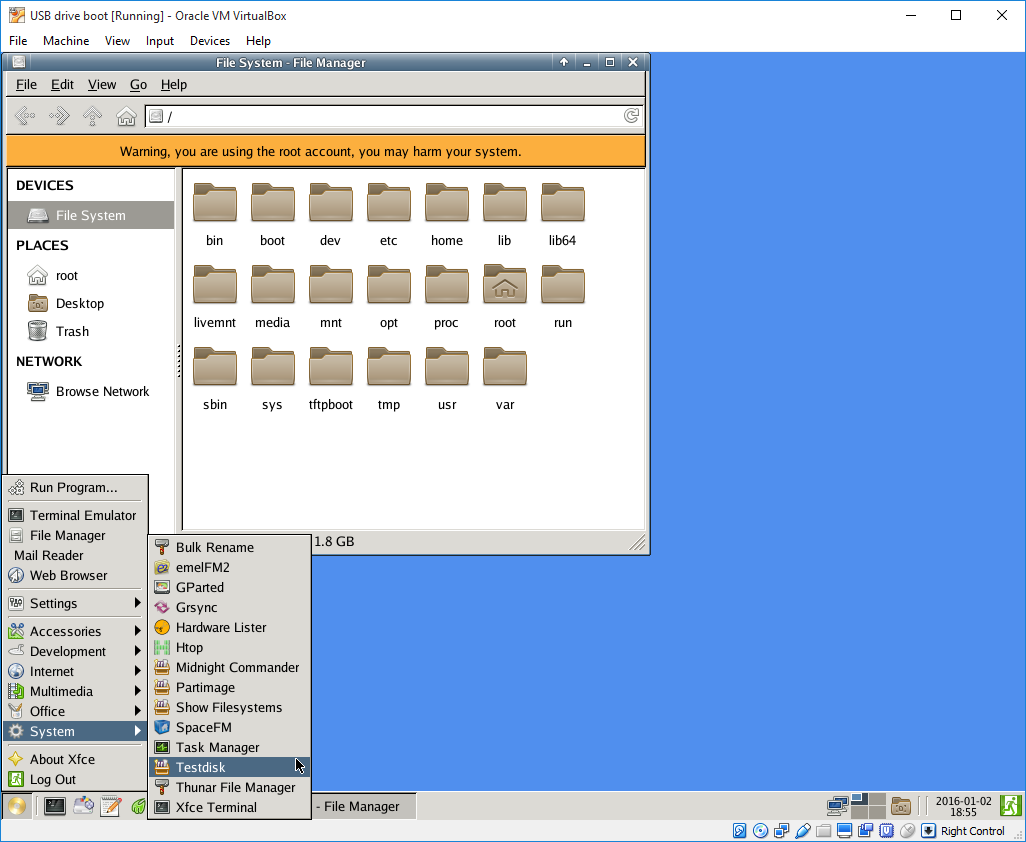The width and height of the screenshot is (1026, 842).
Task: Open Htop from the System submenu
Action: click(x=229, y=648)
